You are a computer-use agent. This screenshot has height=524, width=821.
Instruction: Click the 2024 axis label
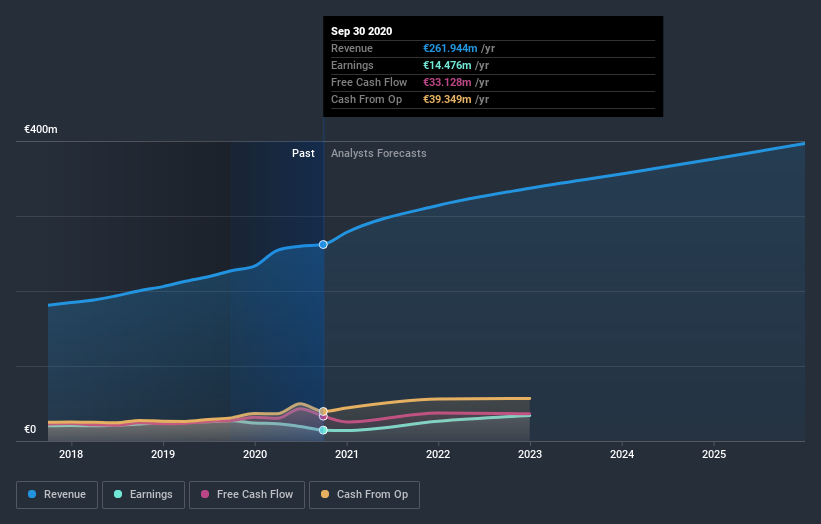click(622, 454)
